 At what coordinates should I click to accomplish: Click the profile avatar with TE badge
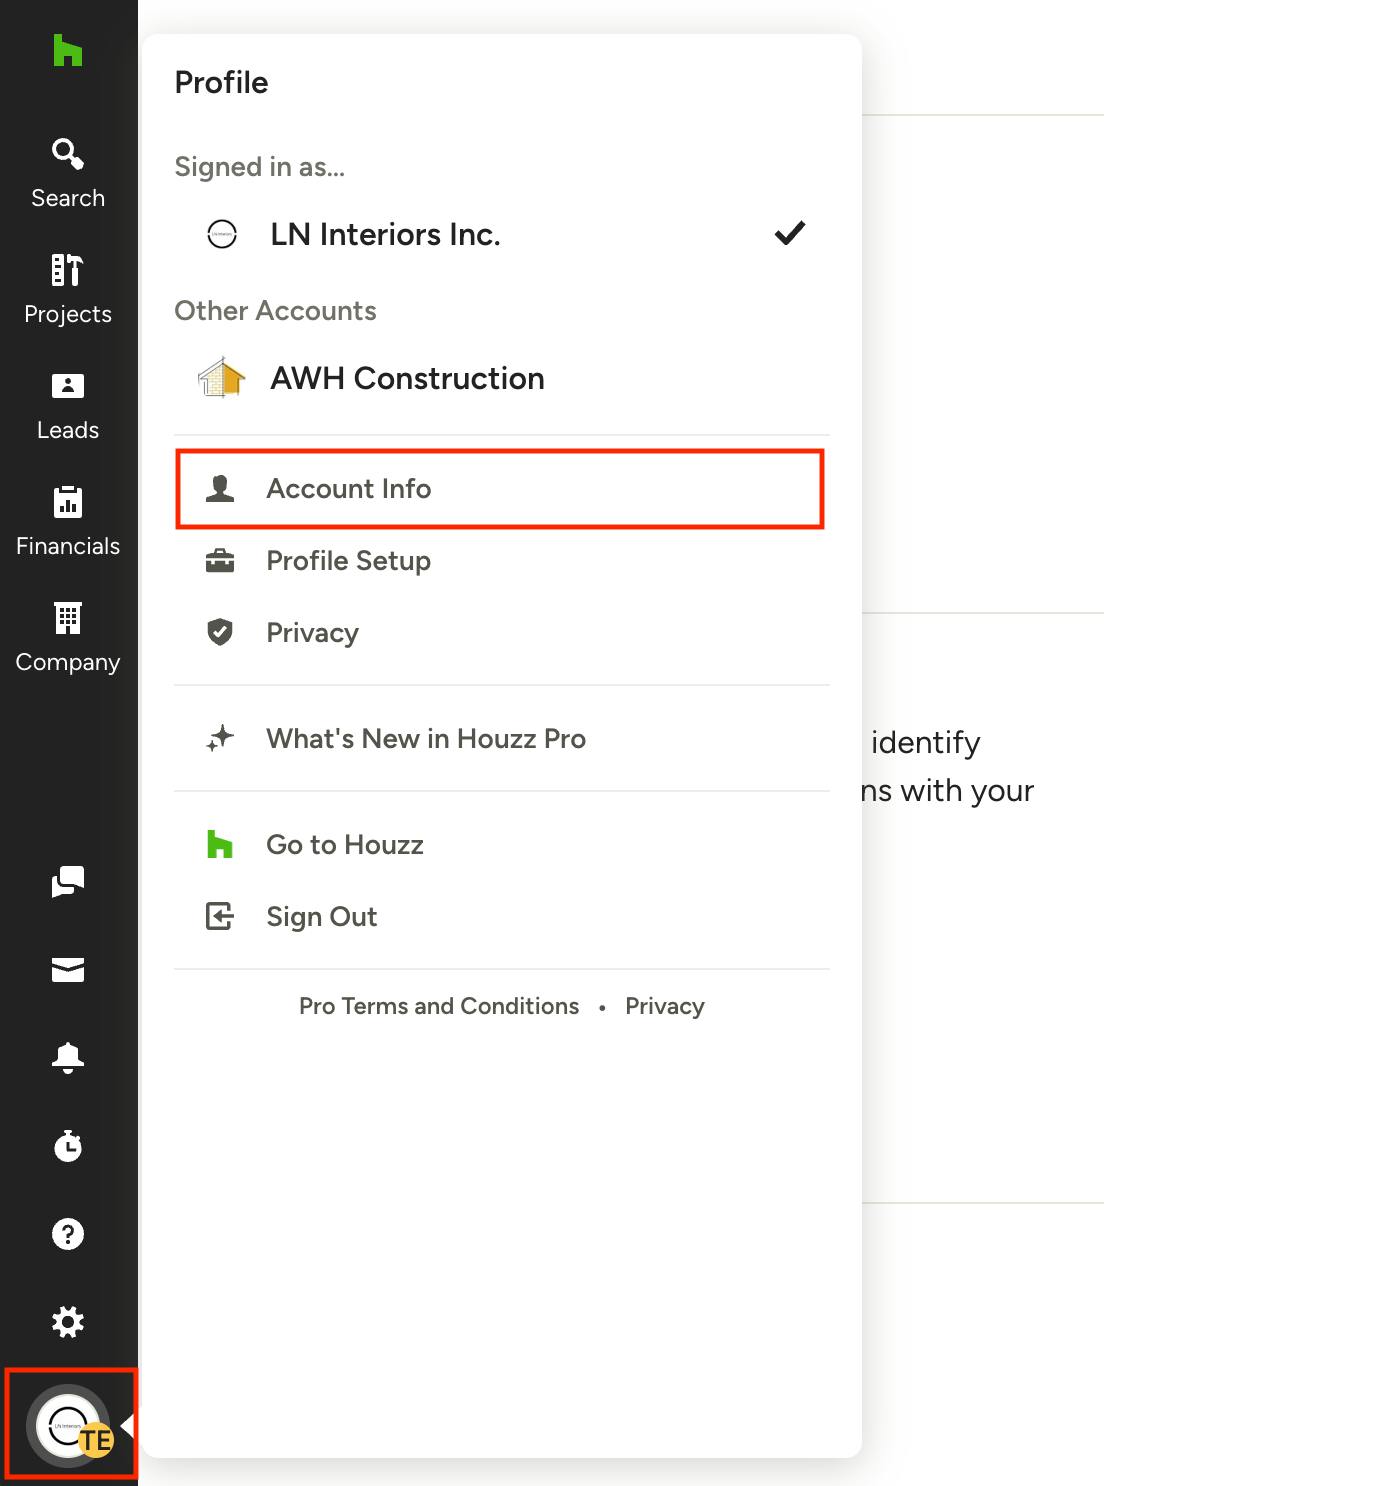(70, 1425)
